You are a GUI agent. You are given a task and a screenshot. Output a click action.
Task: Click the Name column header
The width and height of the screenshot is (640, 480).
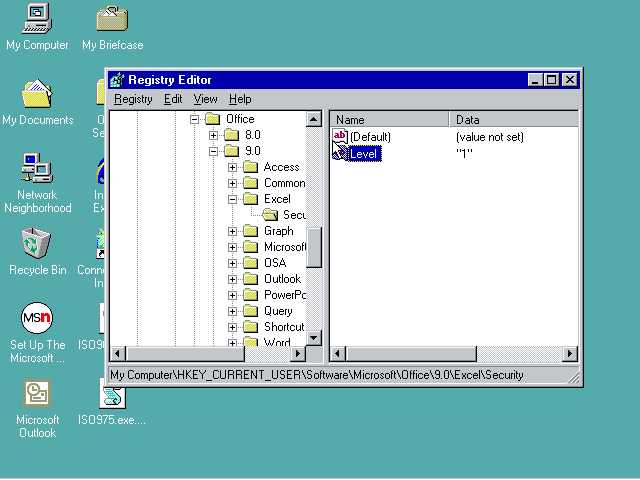tap(389, 120)
